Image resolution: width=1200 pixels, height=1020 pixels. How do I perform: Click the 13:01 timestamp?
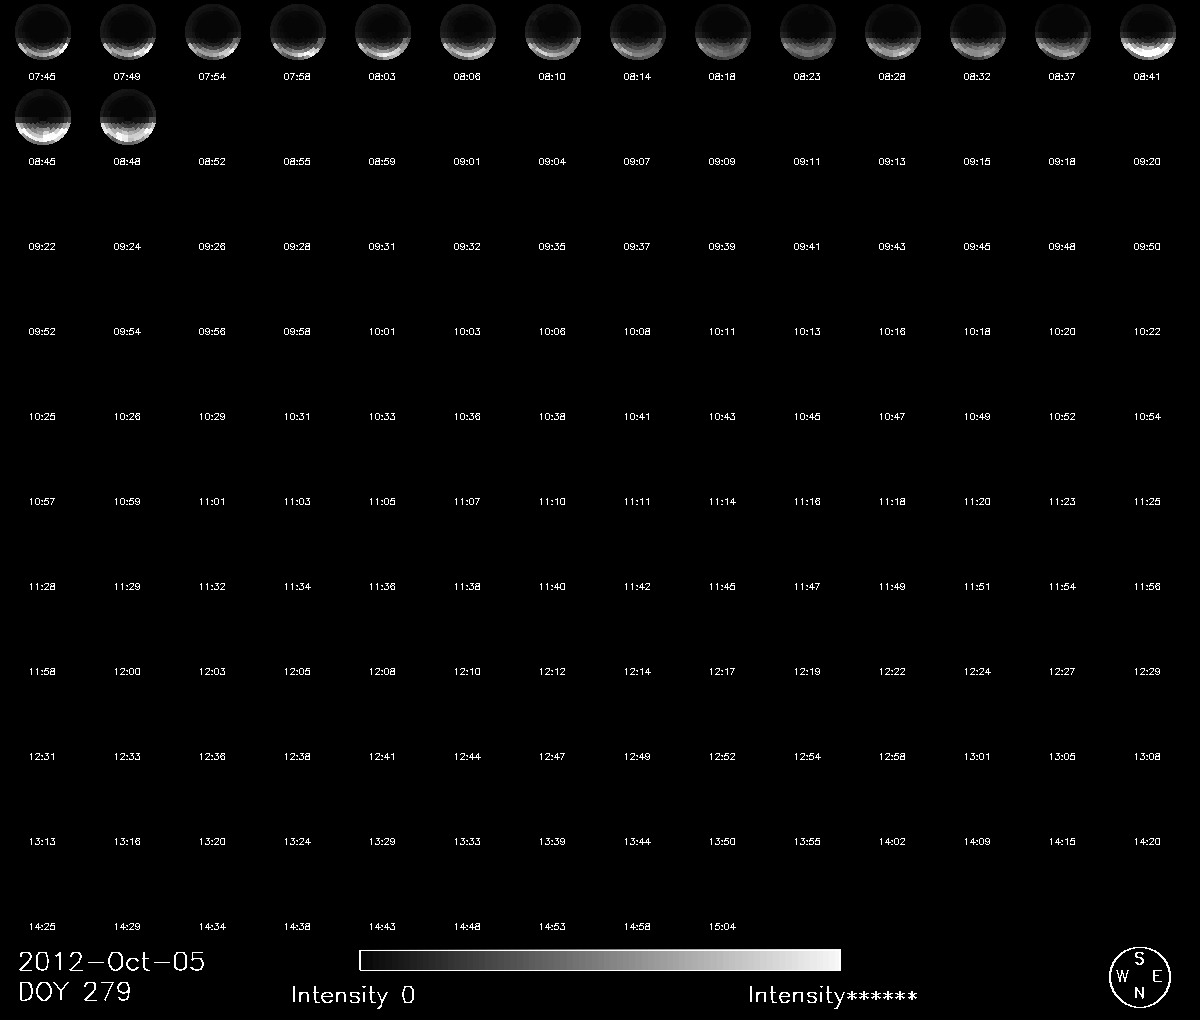click(x=977, y=756)
